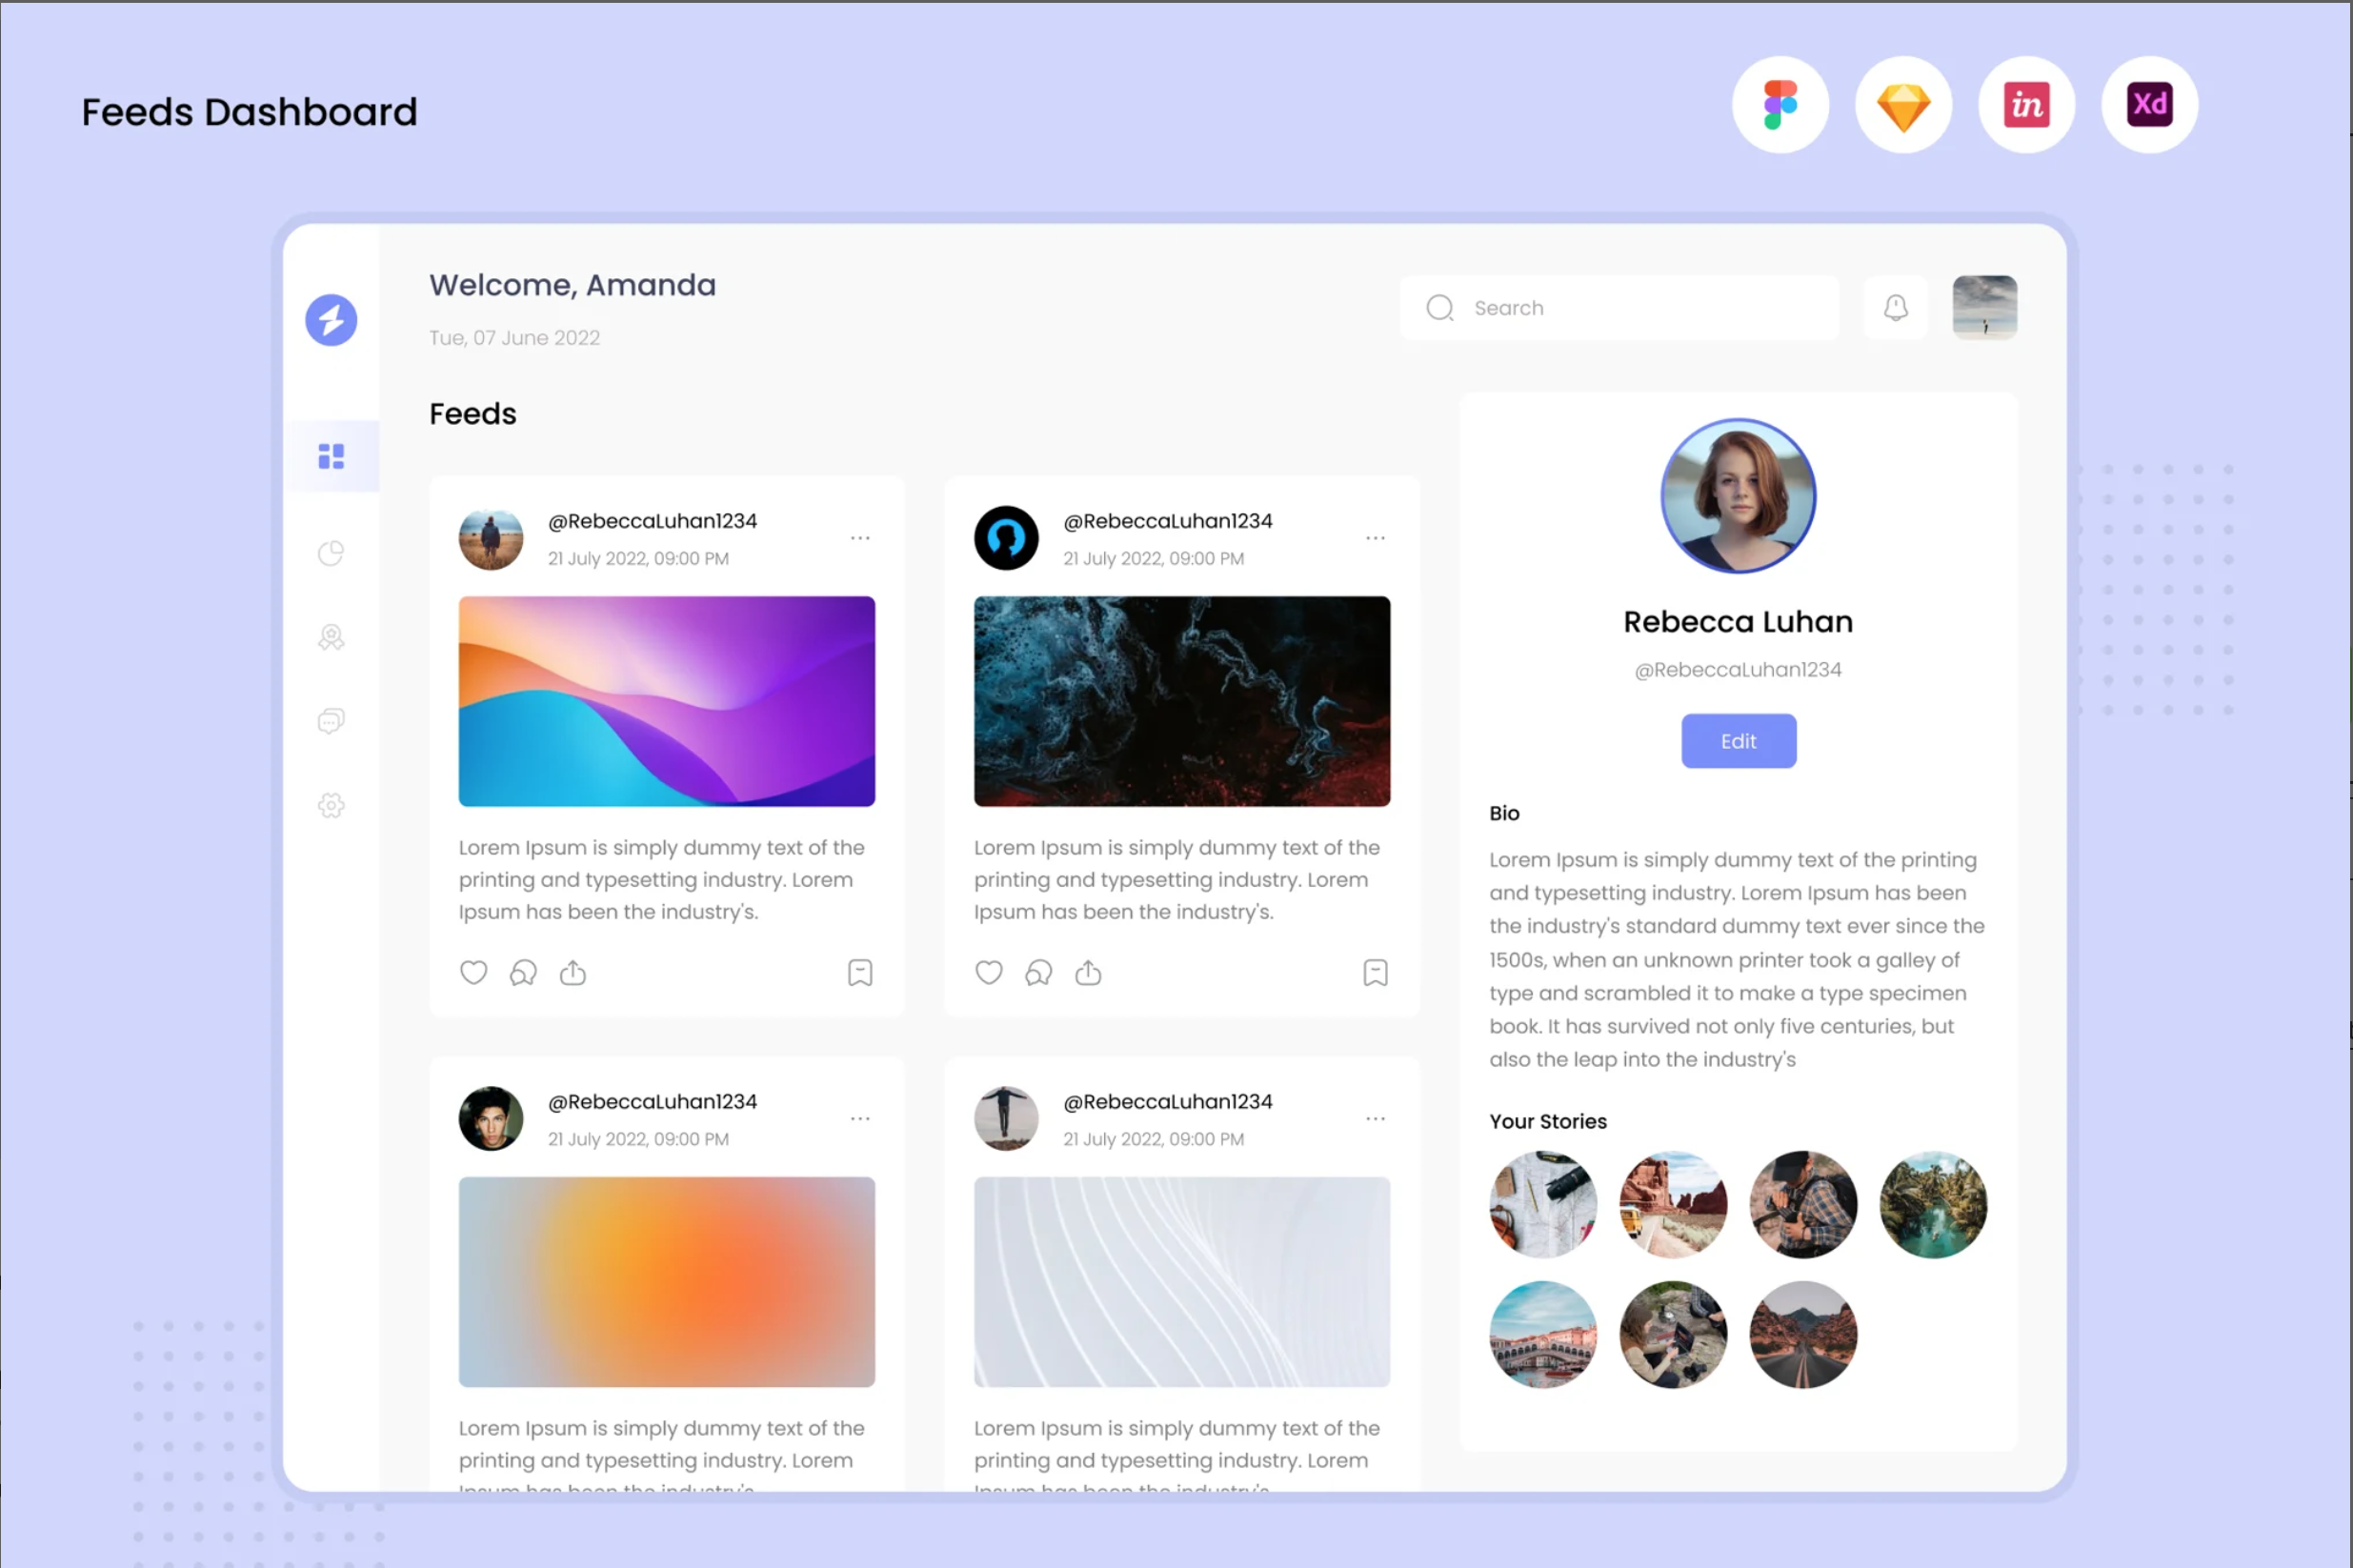2353x1568 pixels.
Task: Click the lightning bolt app logo
Action: [331, 320]
